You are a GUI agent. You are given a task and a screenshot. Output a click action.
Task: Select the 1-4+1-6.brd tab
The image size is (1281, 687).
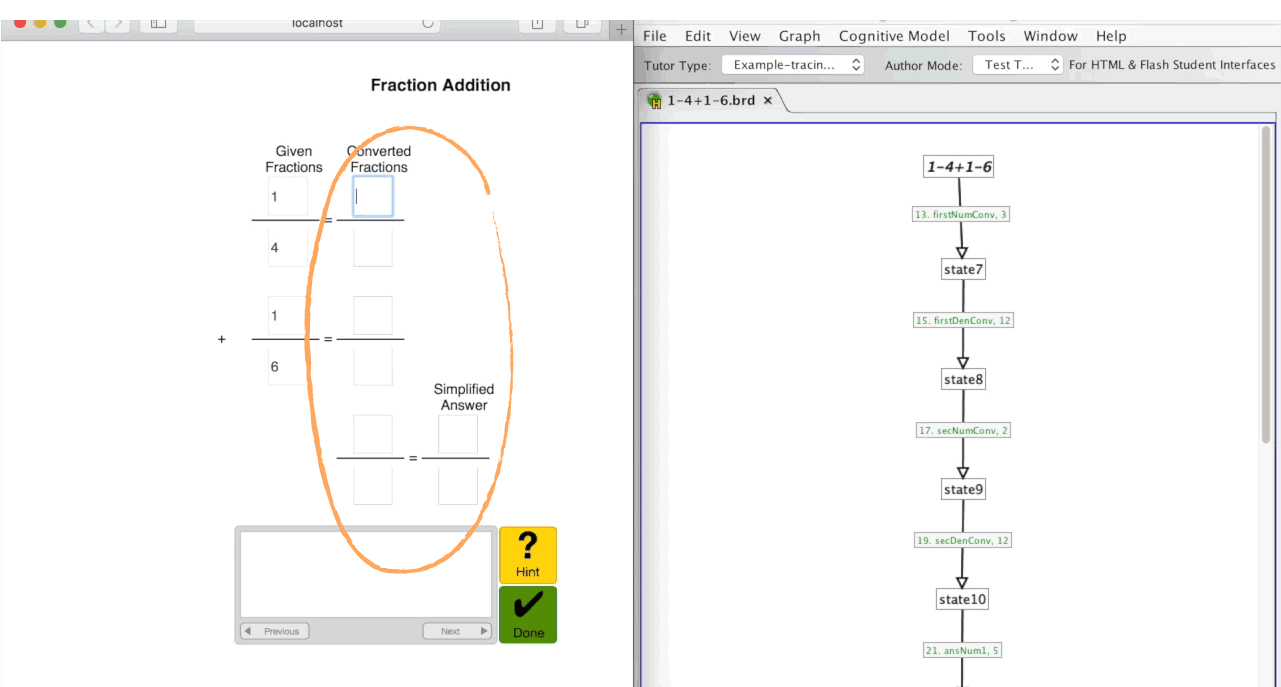point(710,100)
